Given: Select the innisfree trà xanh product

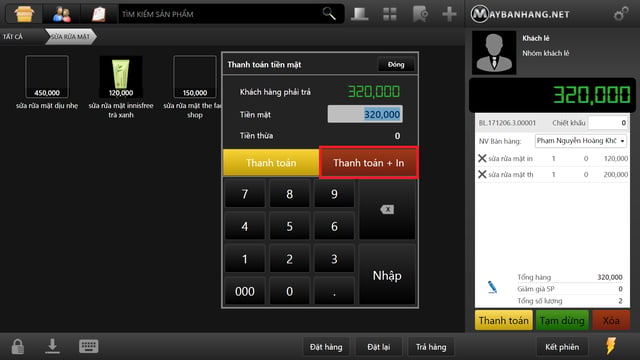Looking at the screenshot, I should 121,87.
